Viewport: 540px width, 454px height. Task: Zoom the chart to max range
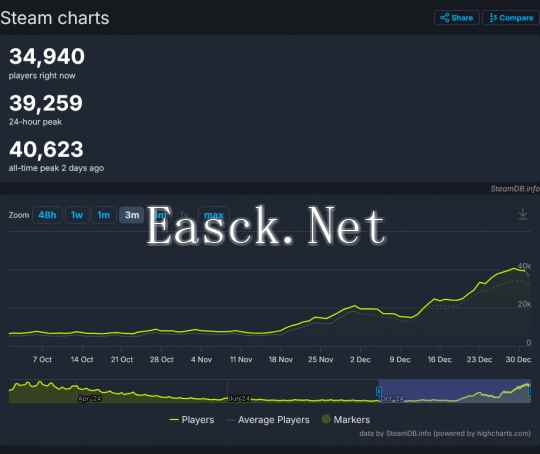pyautogui.click(x=214, y=215)
